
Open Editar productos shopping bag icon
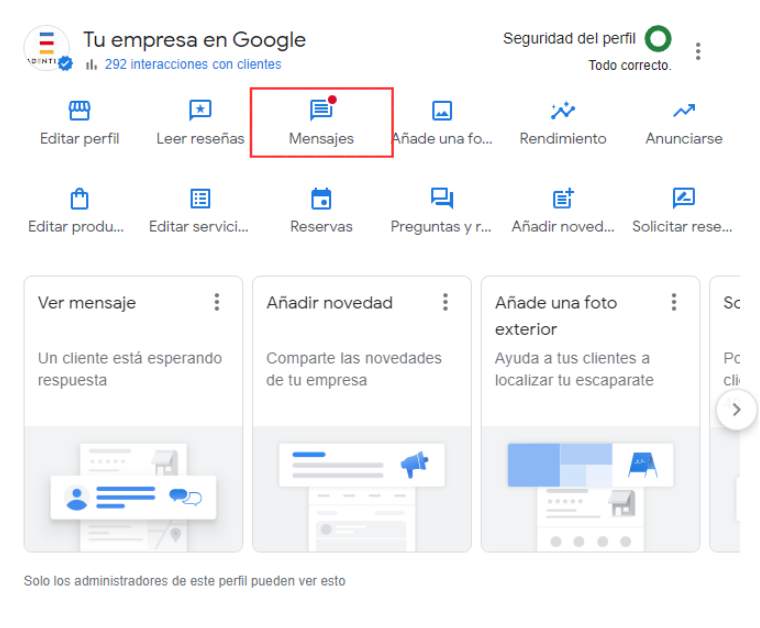(x=79, y=199)
